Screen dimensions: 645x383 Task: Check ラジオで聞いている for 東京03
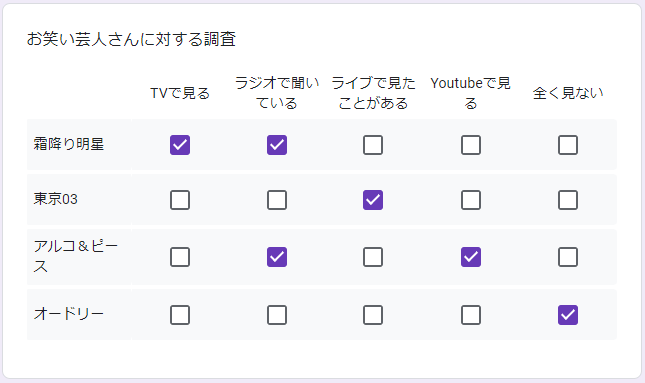[x=277, y=200]
